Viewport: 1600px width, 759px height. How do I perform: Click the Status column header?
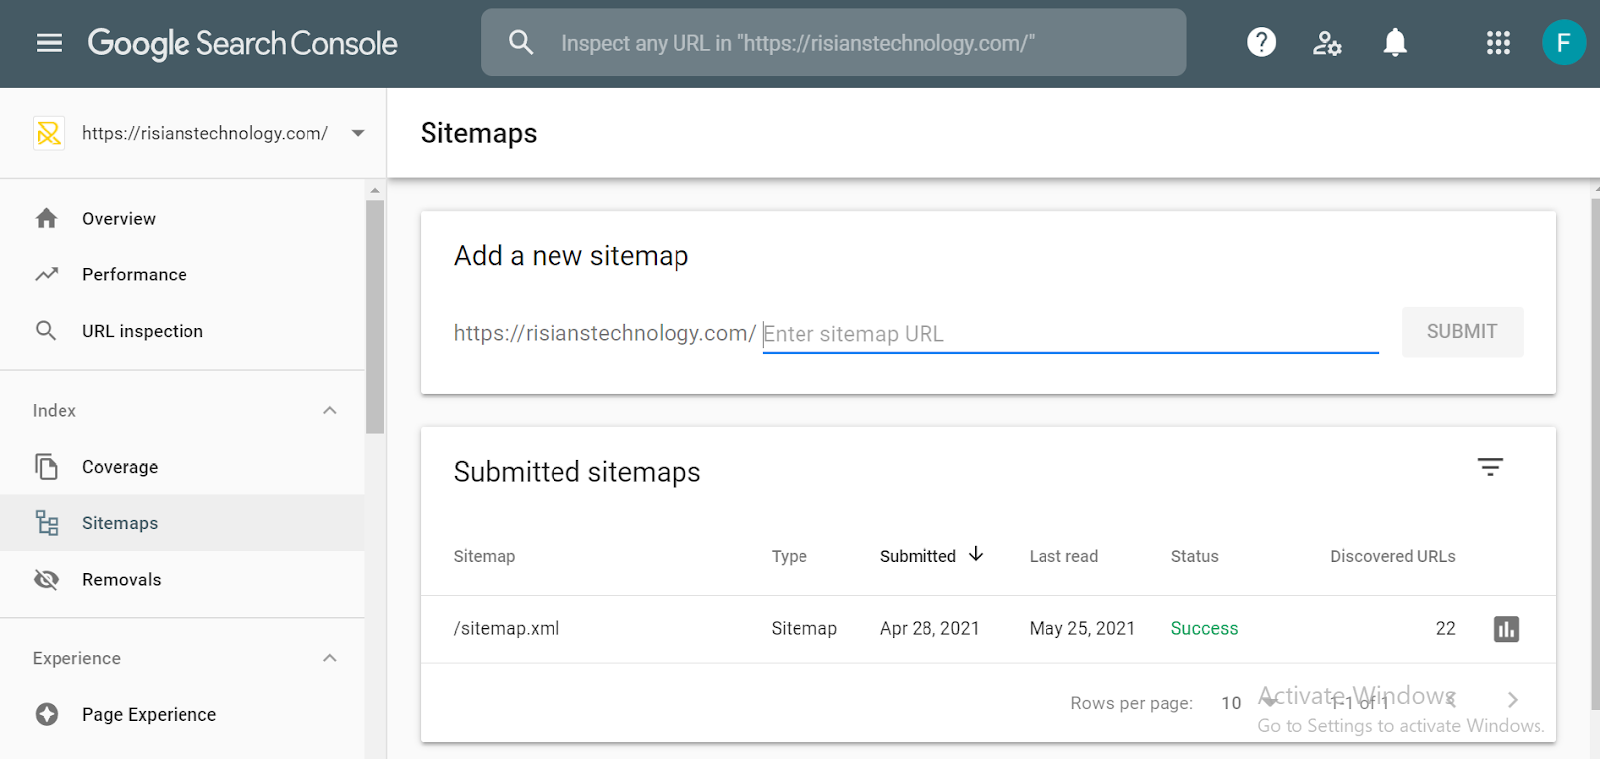[x=1195, y=556]
